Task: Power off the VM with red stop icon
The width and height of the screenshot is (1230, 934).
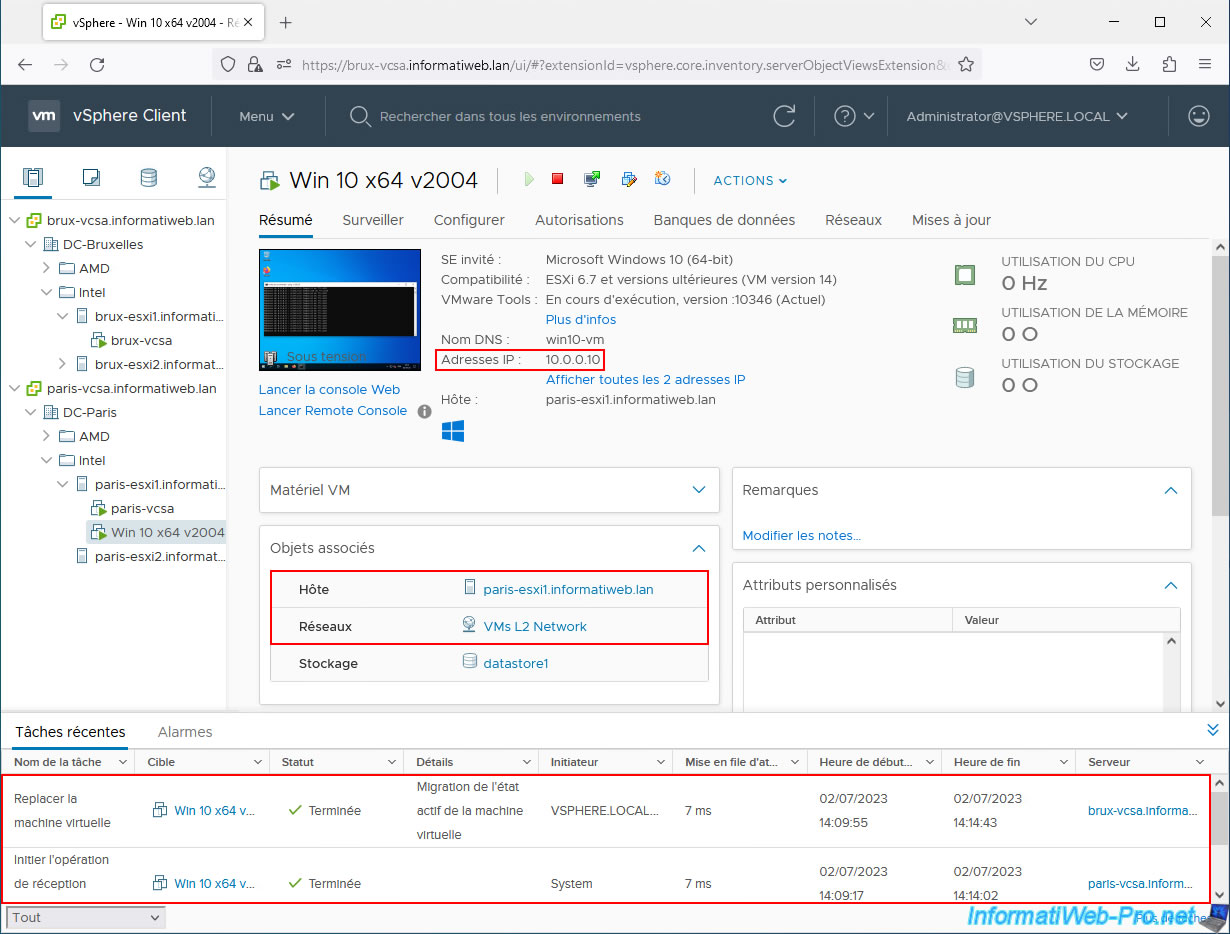Action: click(x=558, y=179)
